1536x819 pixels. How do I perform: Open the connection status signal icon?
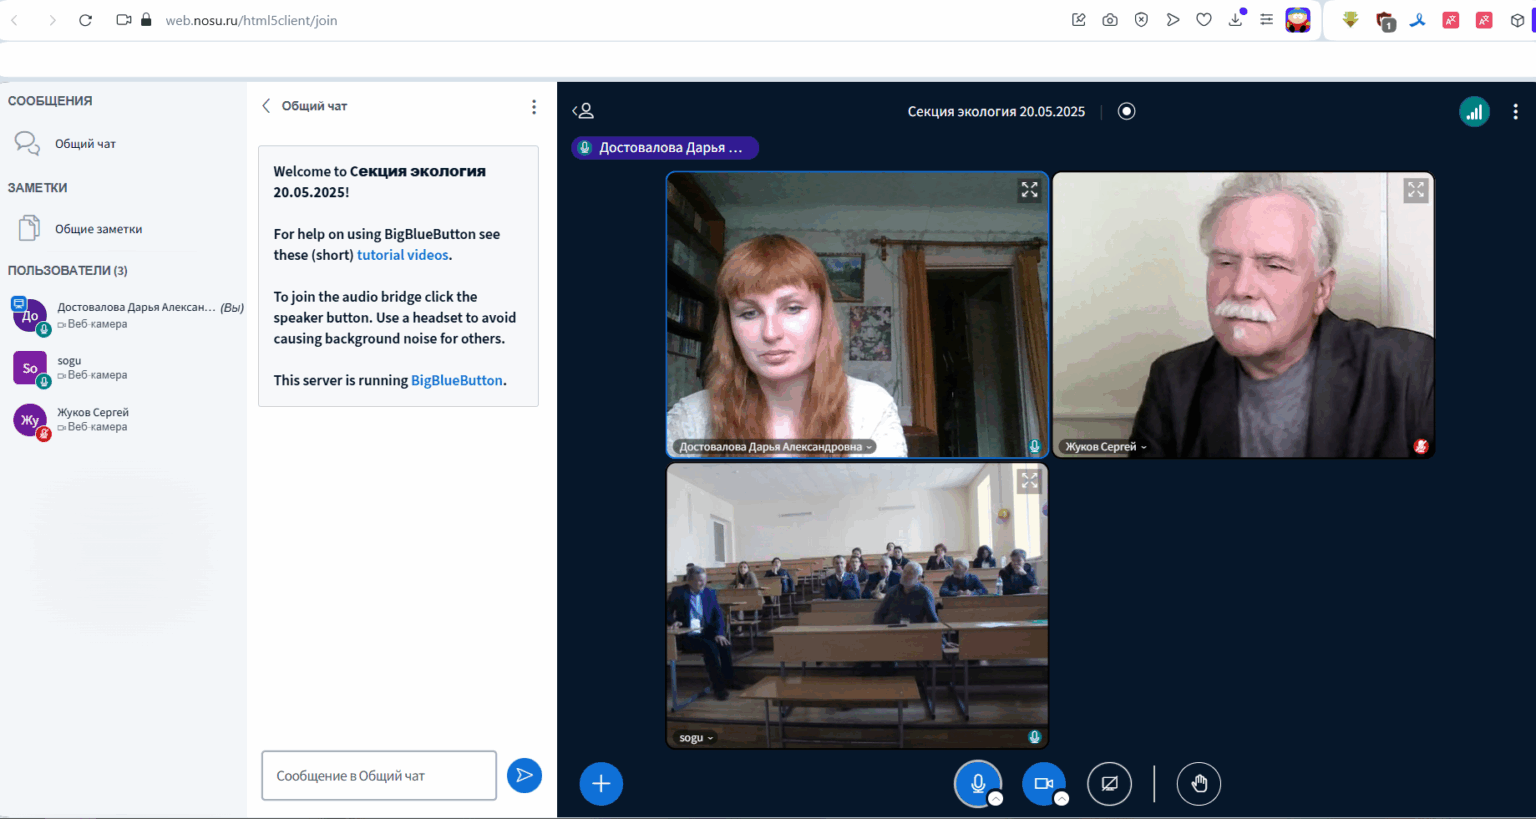coord(1474,112)
